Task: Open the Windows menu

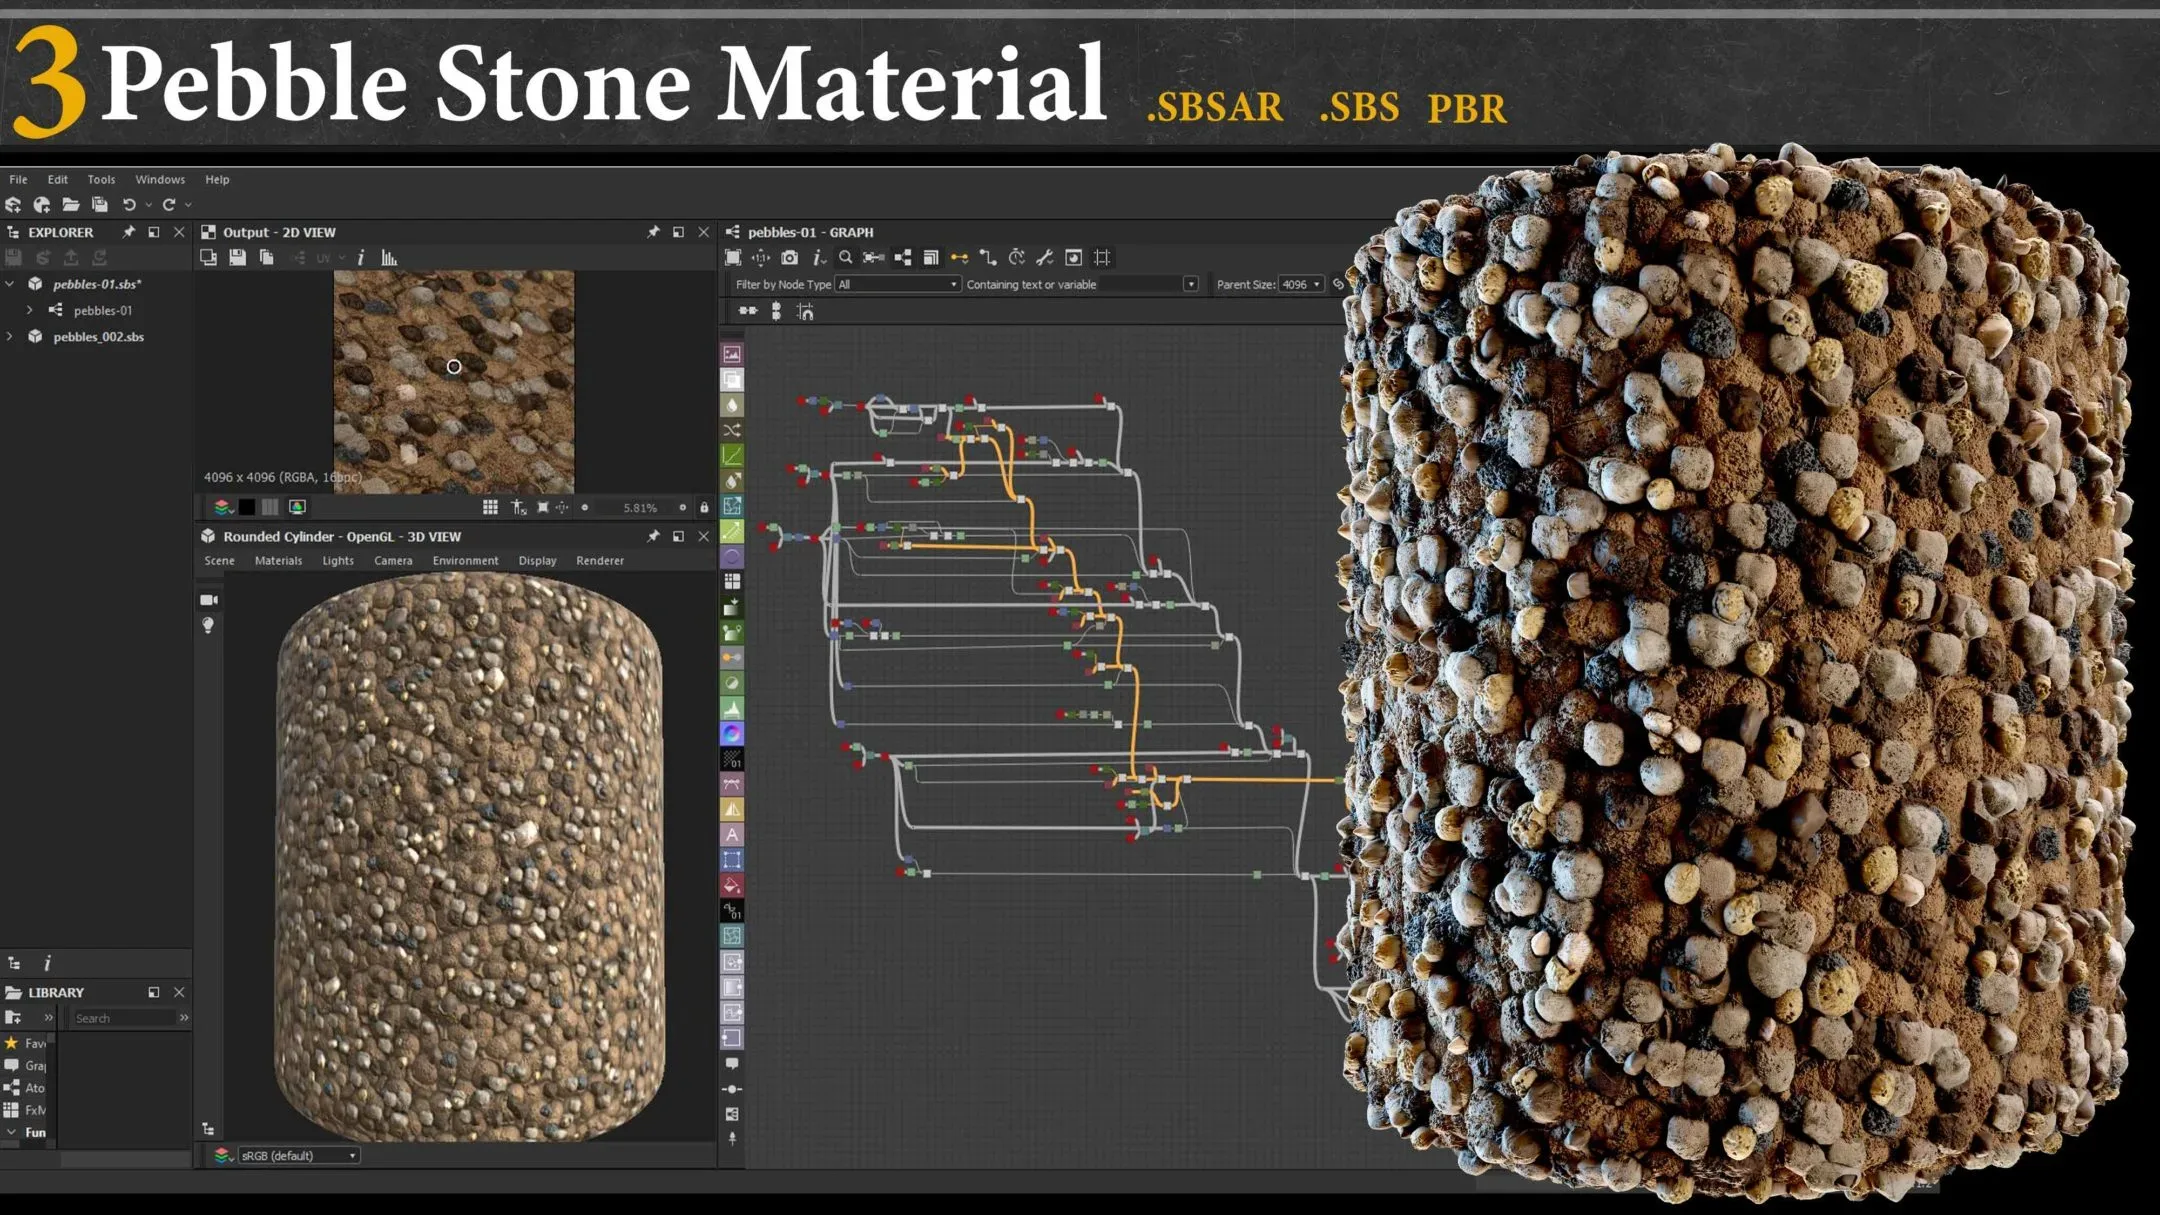Action: coord(160,180)
